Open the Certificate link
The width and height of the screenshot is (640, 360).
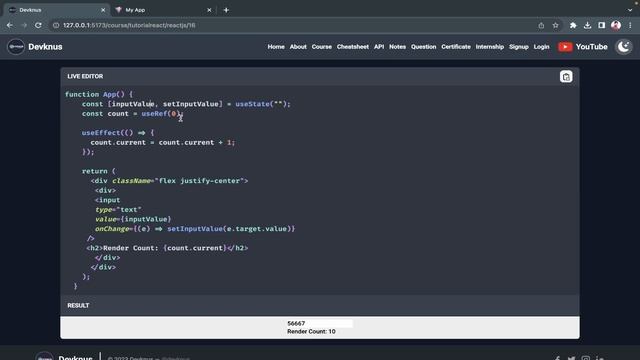456,47
